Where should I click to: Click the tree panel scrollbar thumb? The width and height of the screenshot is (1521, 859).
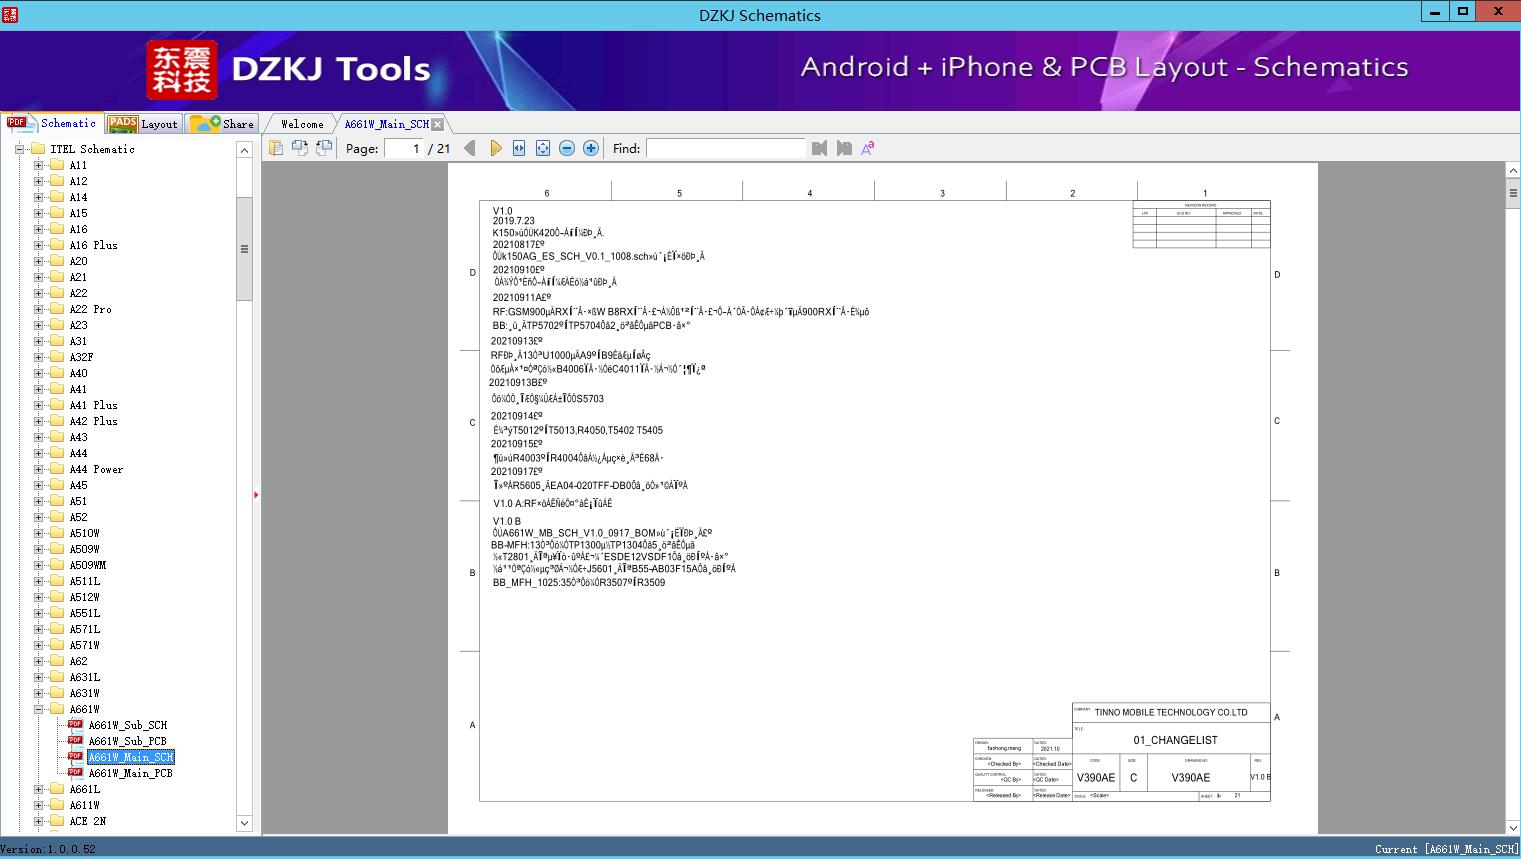244,249
